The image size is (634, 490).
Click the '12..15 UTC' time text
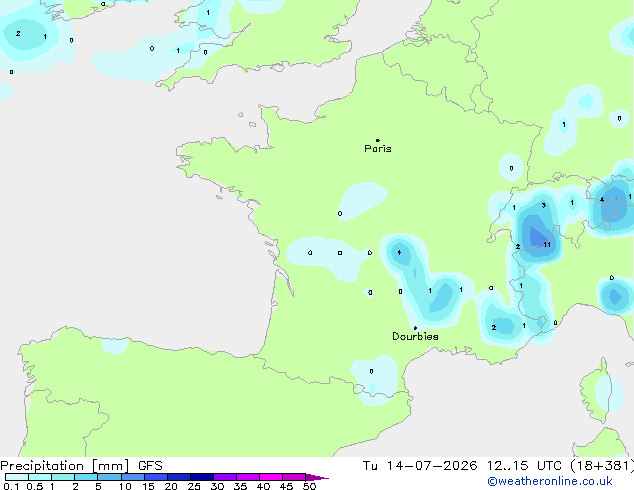tap(524, 466)
